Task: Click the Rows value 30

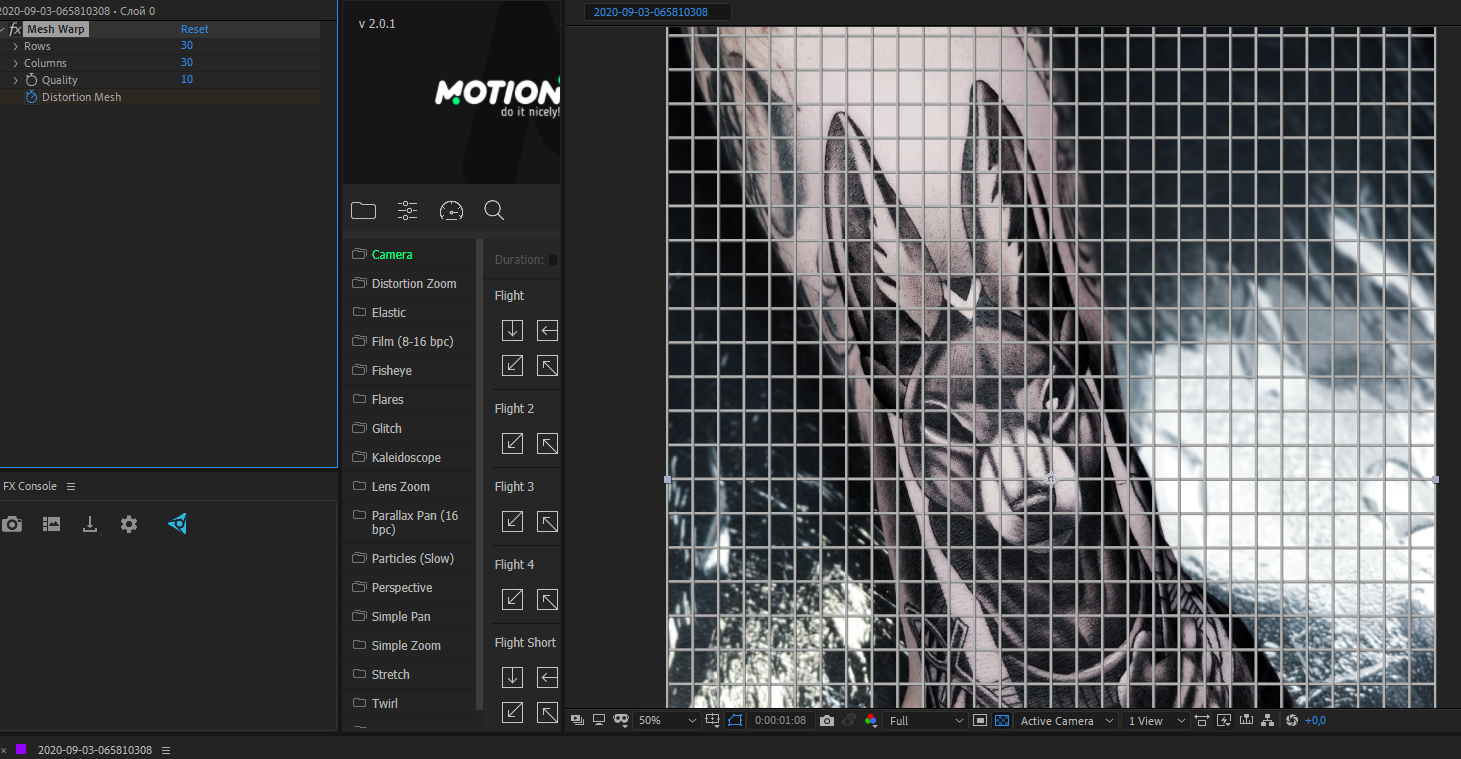Action: (187, 46)
